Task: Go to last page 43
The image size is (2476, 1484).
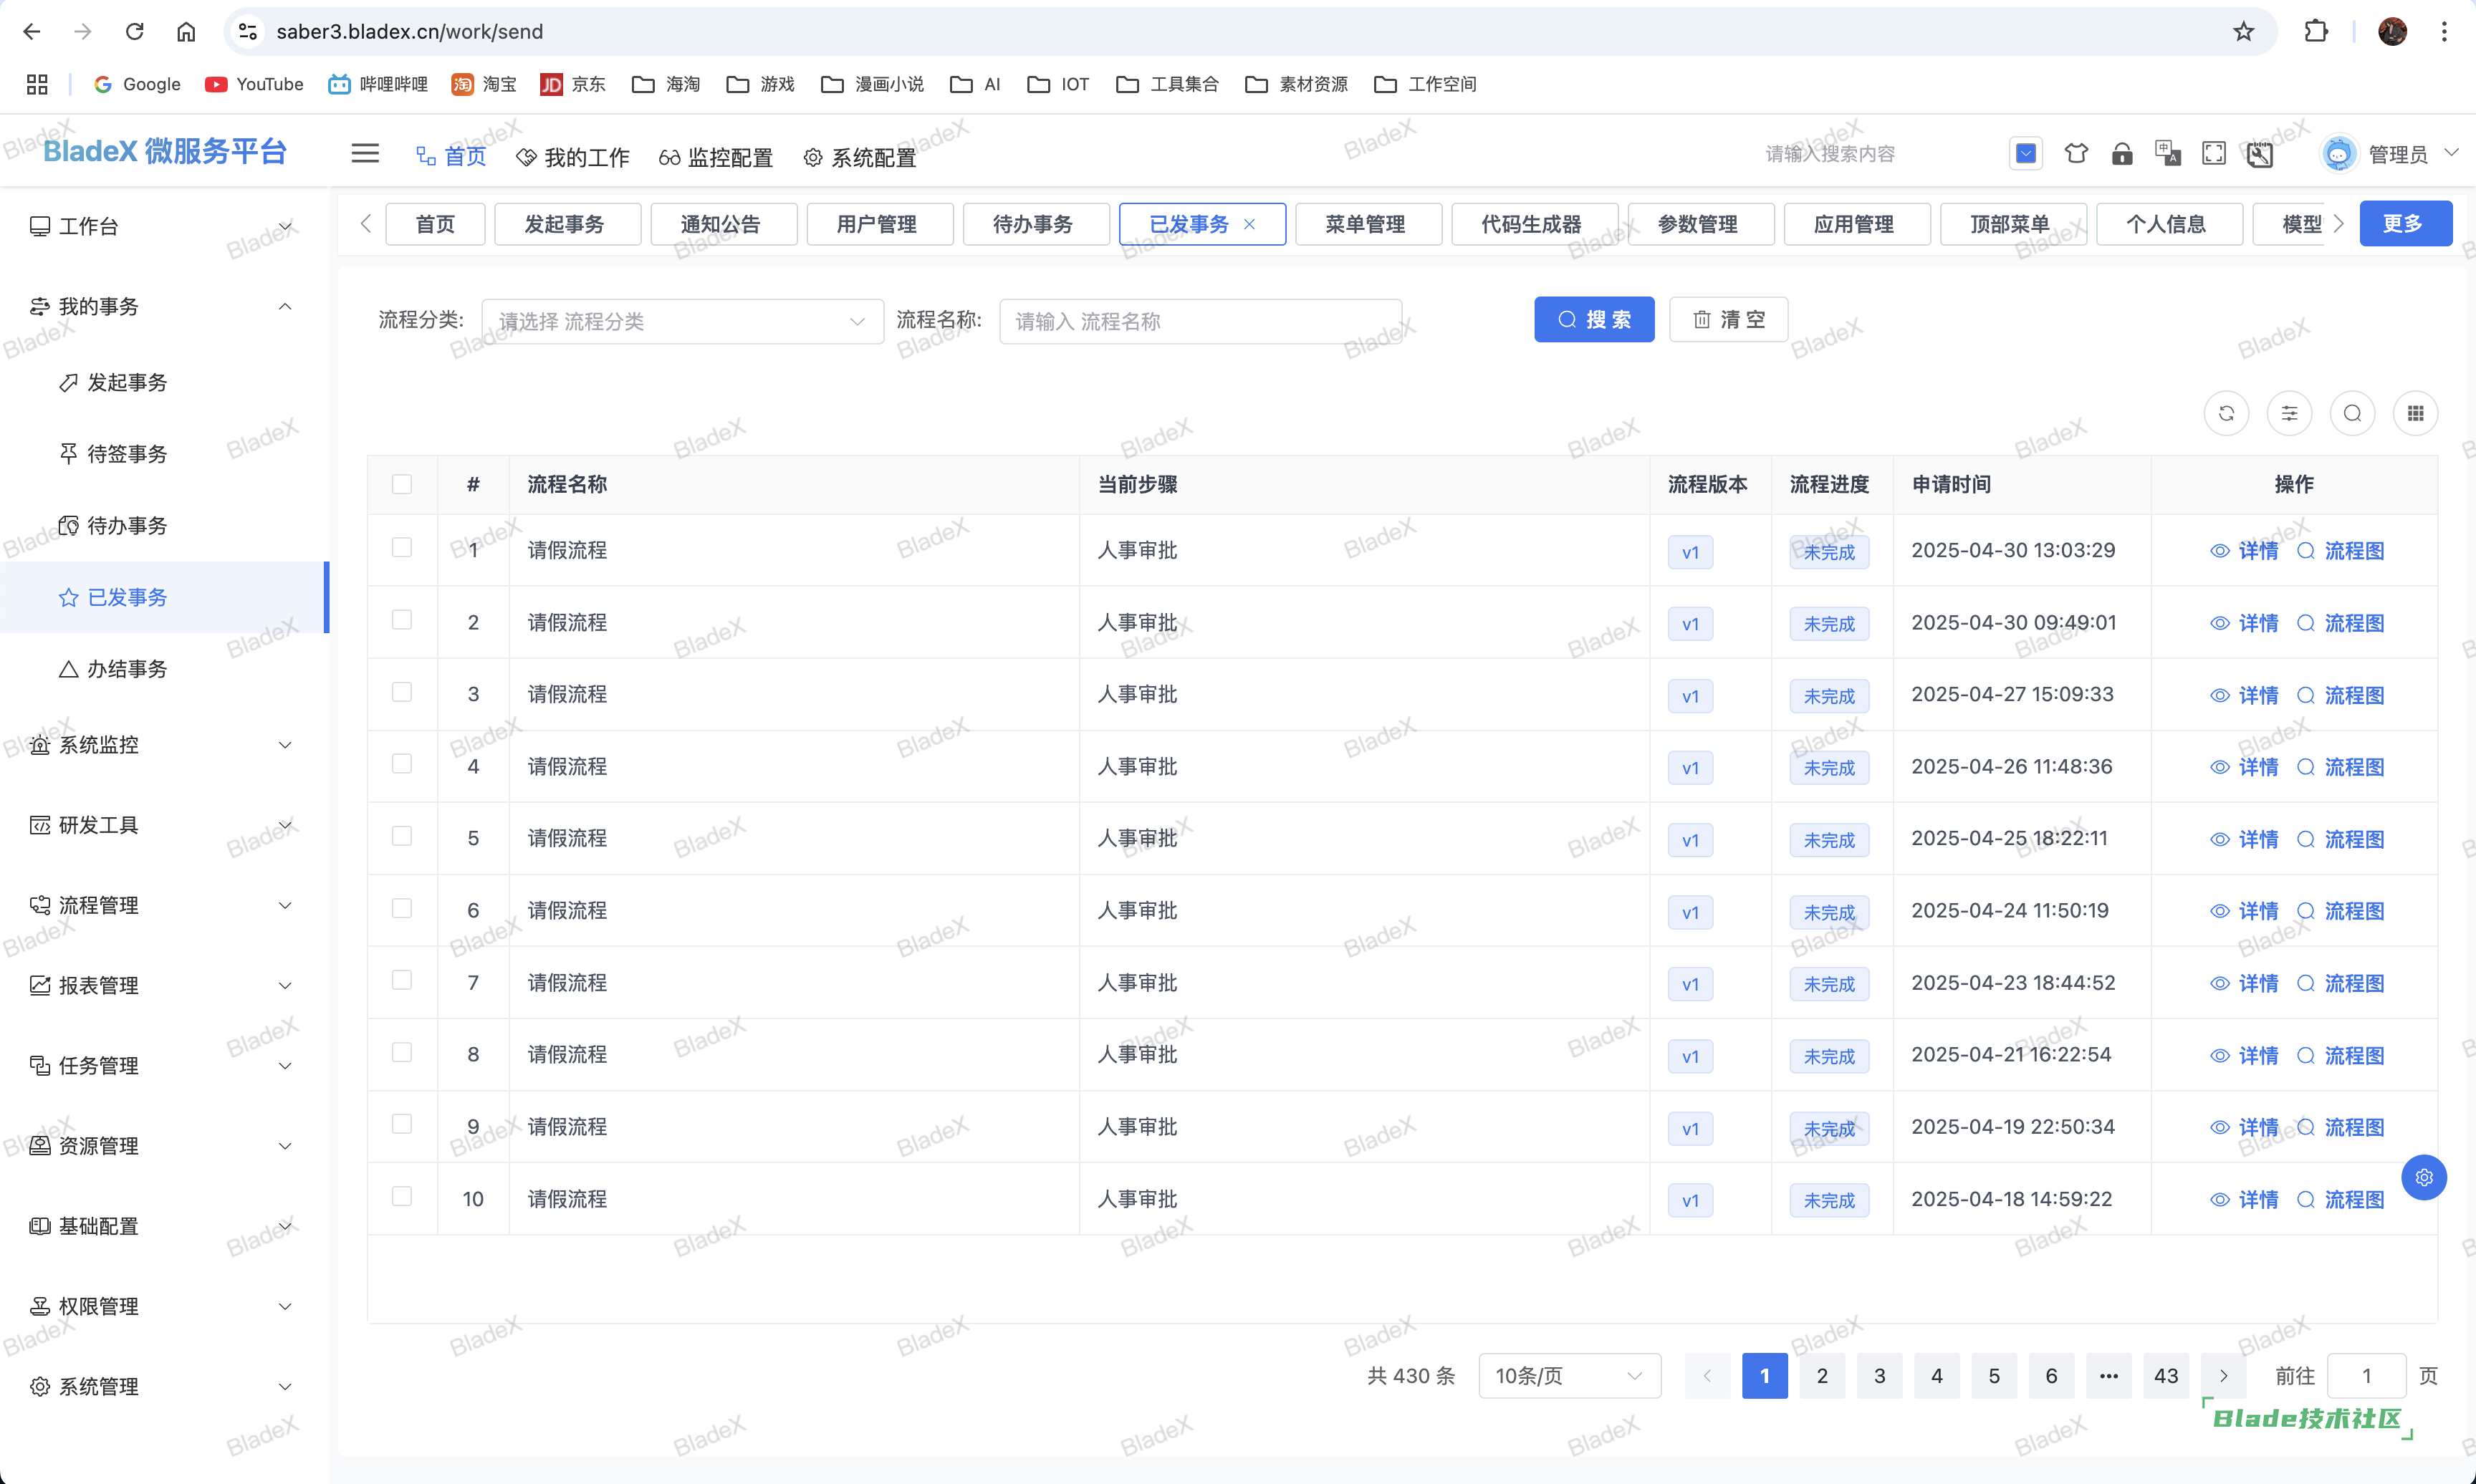Action: (2166, 1376)
